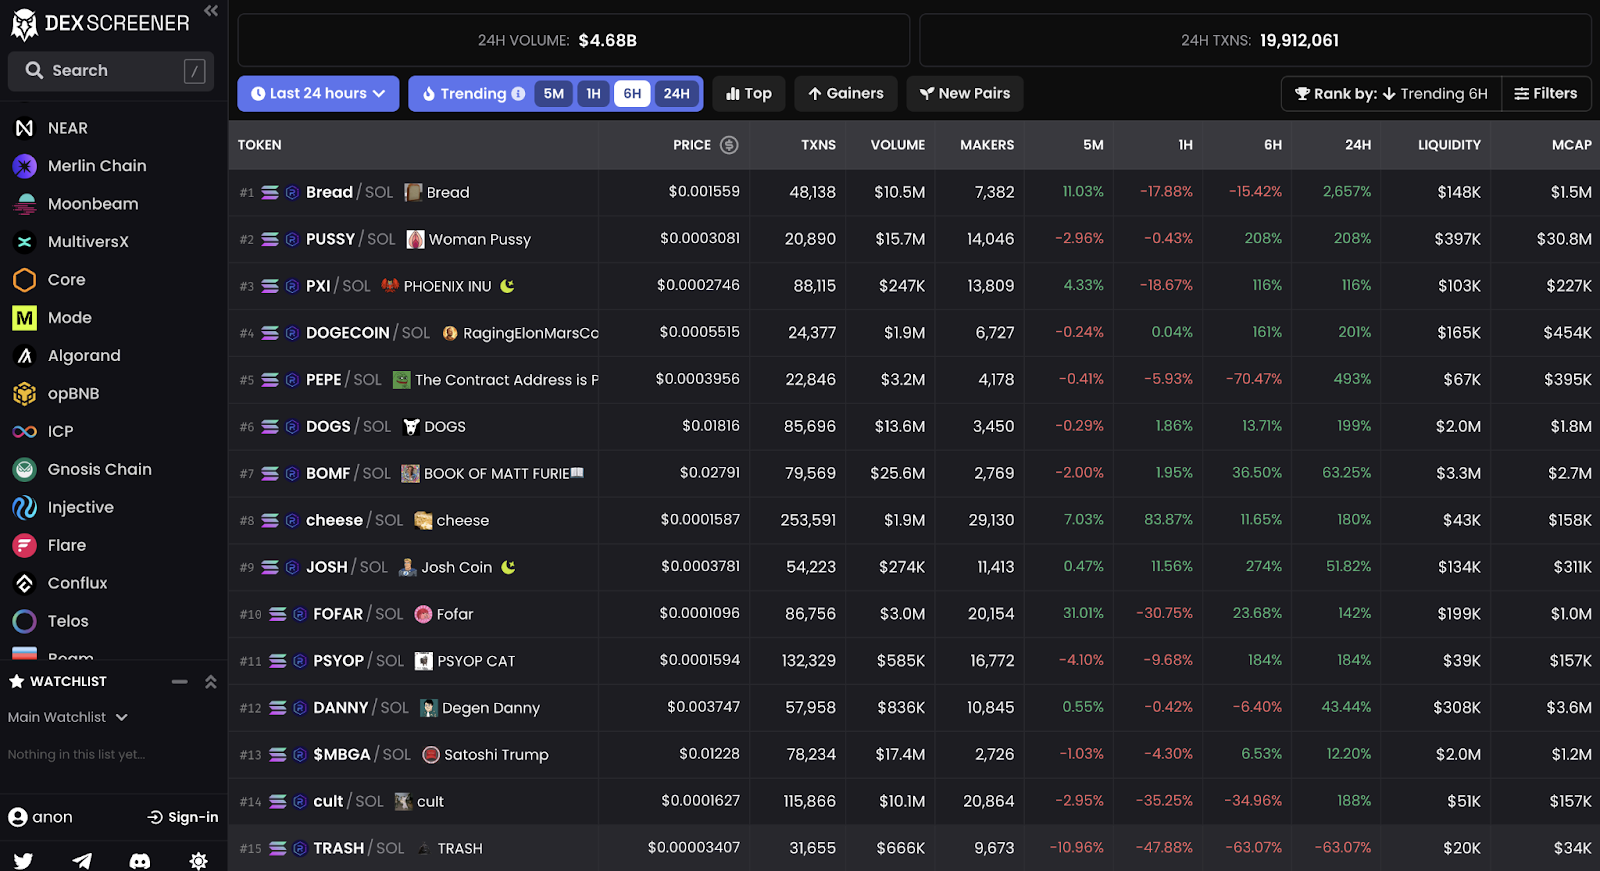Click the dollar icon beside the PRICE header
1600x871 pixels.
click(x=729, y=145)
